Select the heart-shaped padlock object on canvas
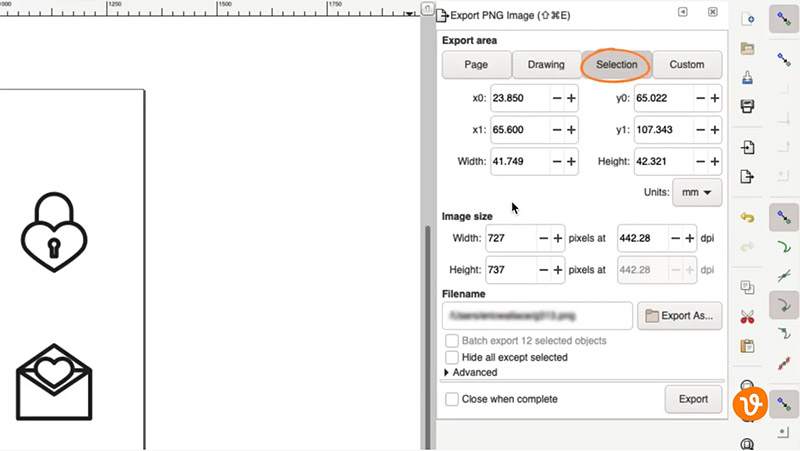This screenshot has width=800, height=451. click(x=54, y=232)
